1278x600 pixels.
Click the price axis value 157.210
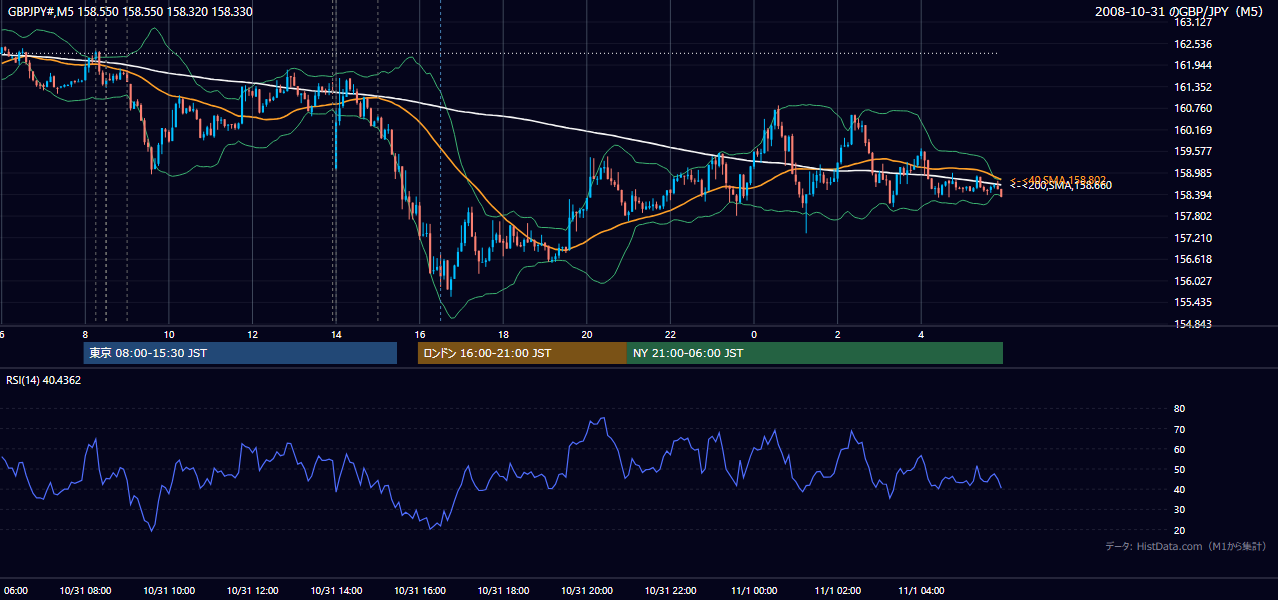(1192, 238)
